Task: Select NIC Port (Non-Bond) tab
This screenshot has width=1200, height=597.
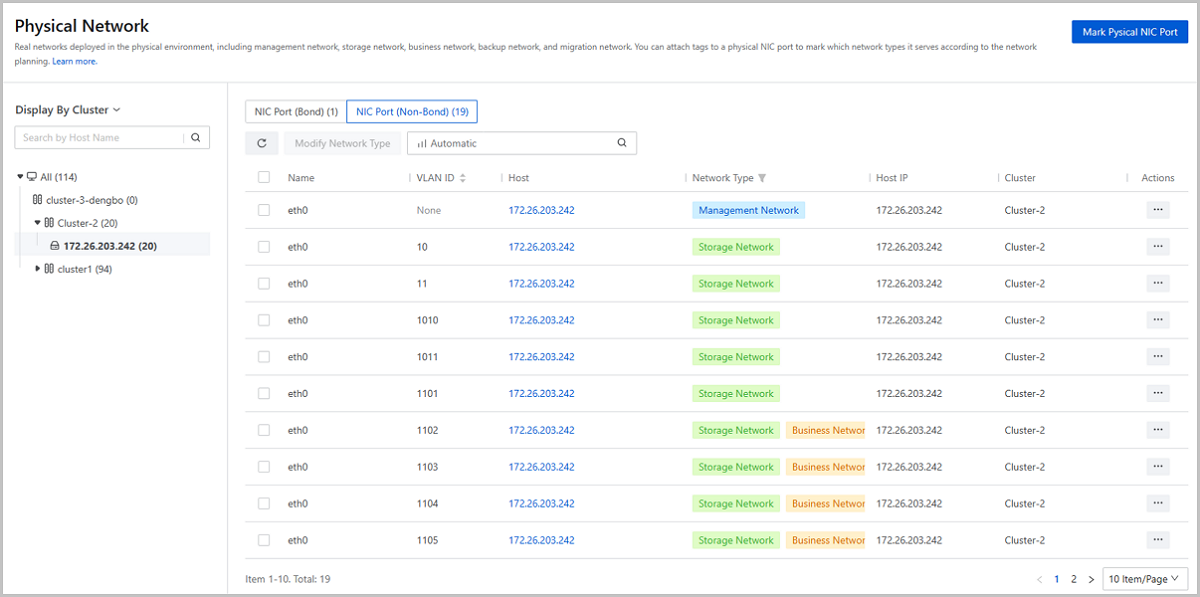Action: 412,111
